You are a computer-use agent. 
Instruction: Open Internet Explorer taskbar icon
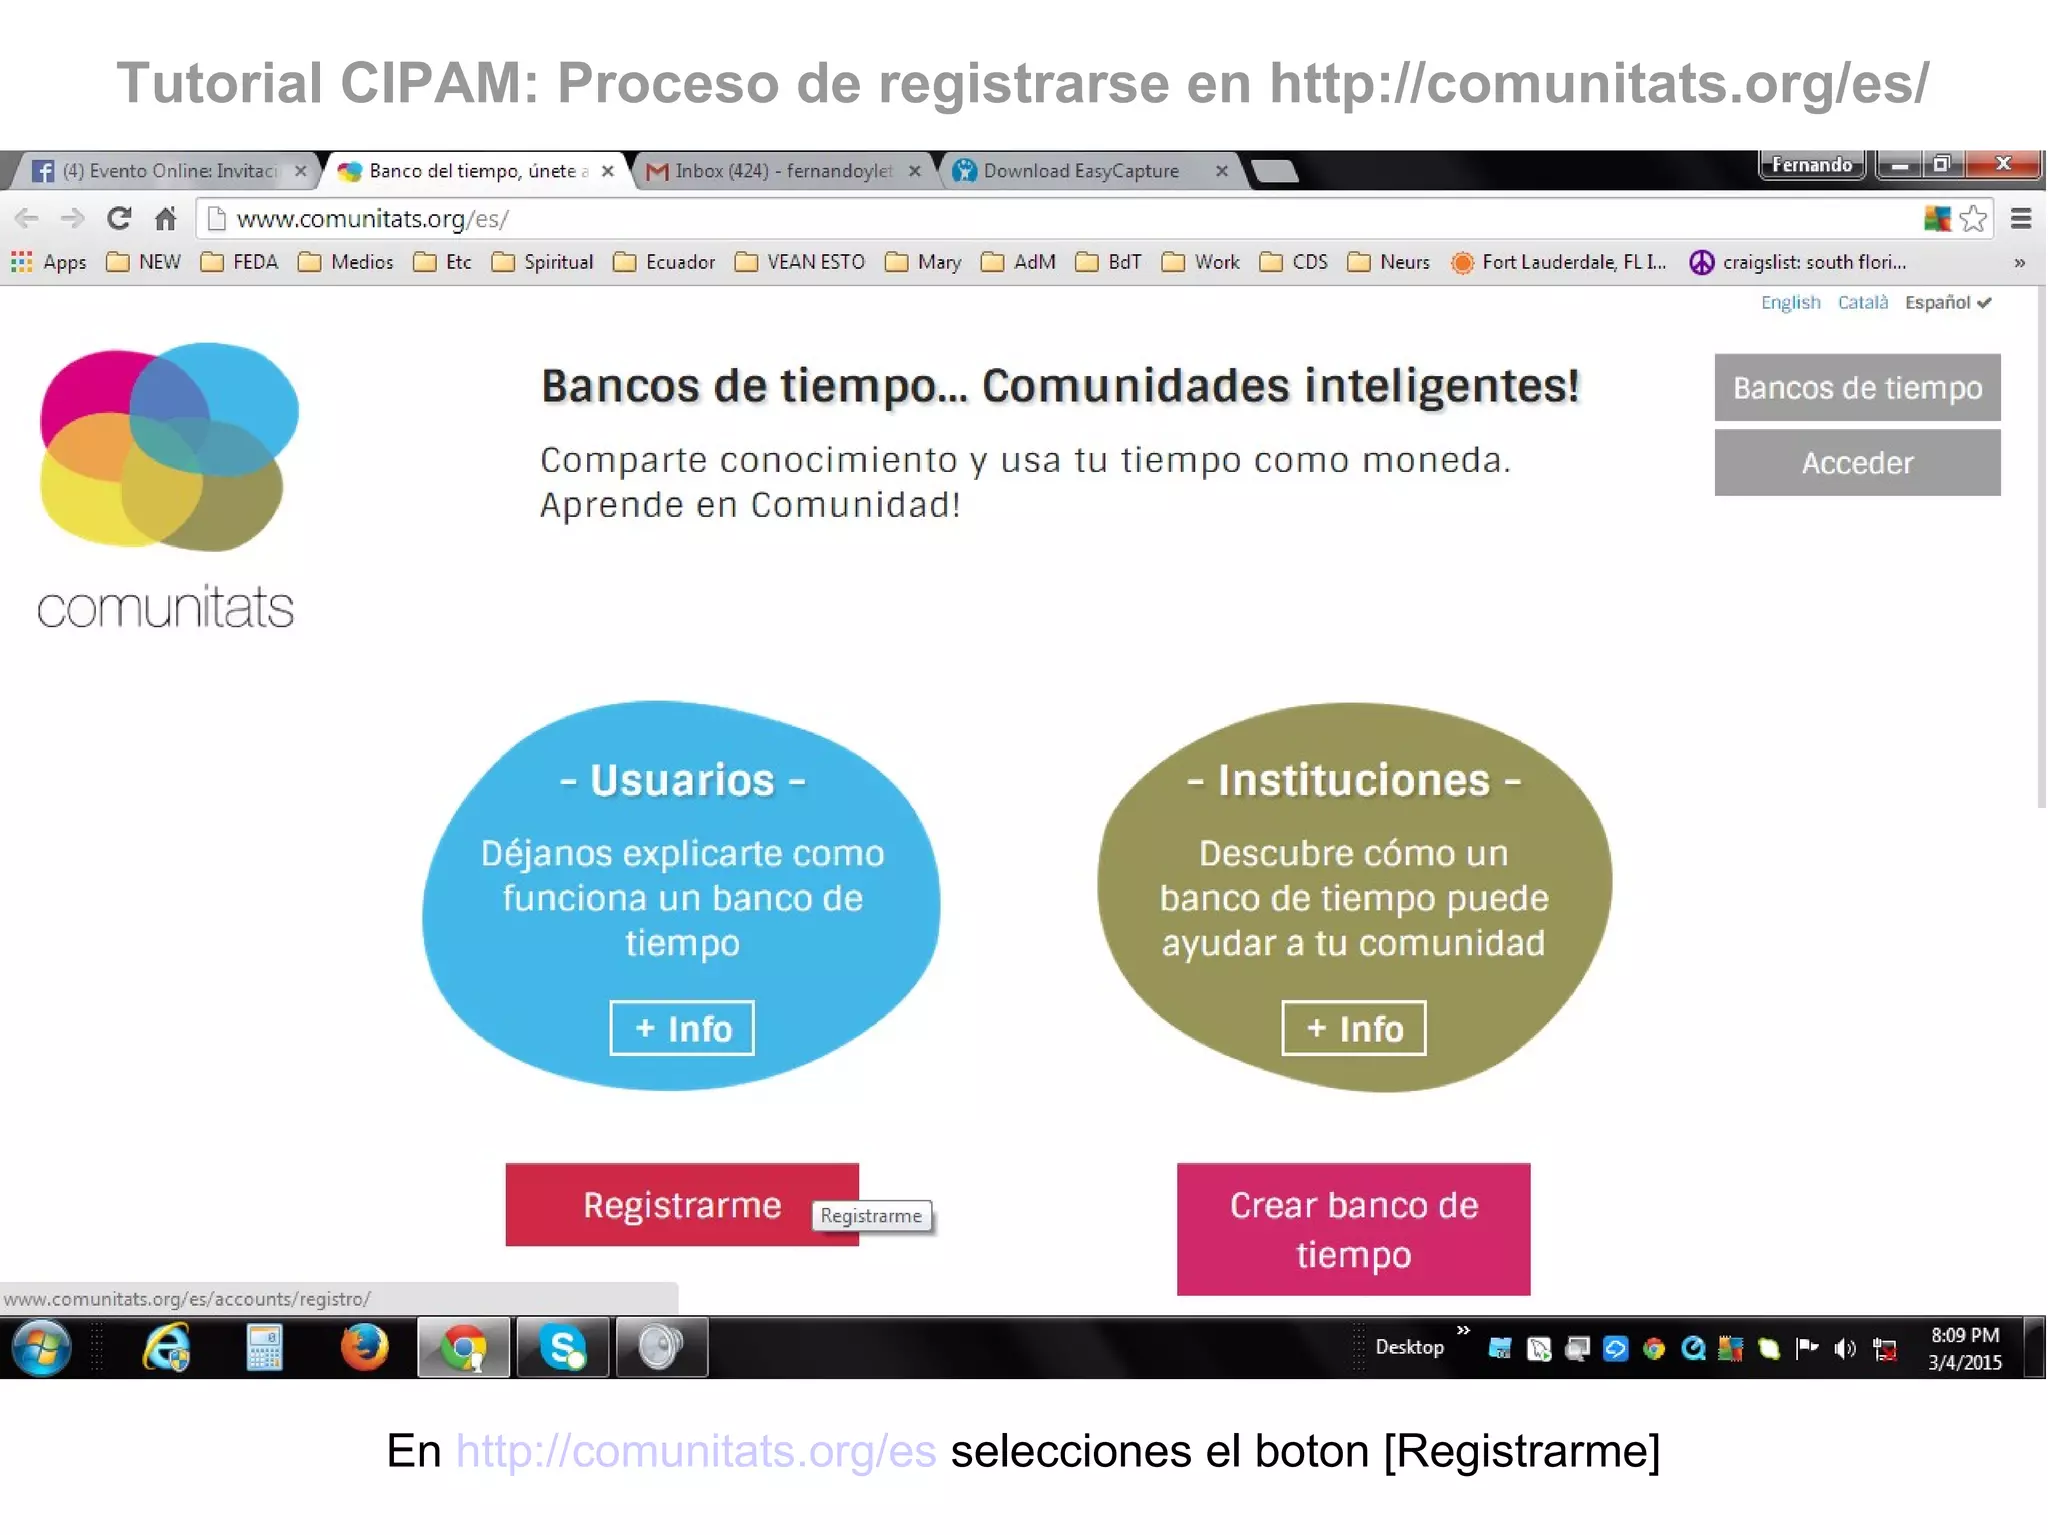coord(166,1347)
